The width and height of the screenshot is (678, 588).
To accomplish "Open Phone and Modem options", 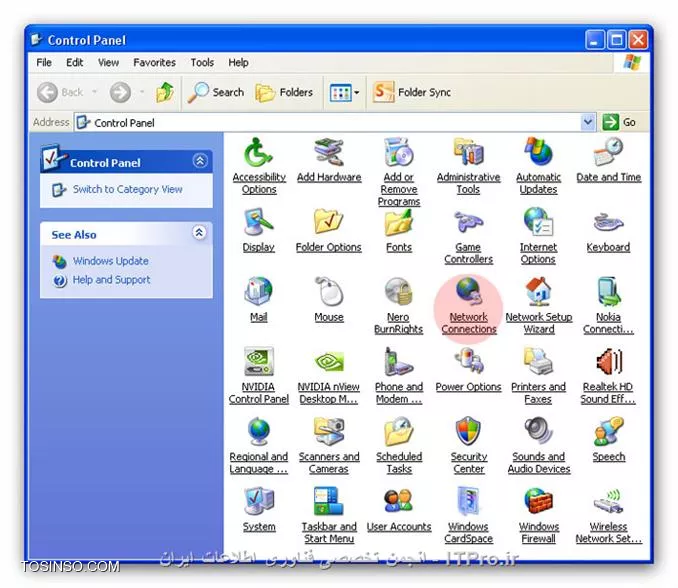I will click(x=399, y=376).
